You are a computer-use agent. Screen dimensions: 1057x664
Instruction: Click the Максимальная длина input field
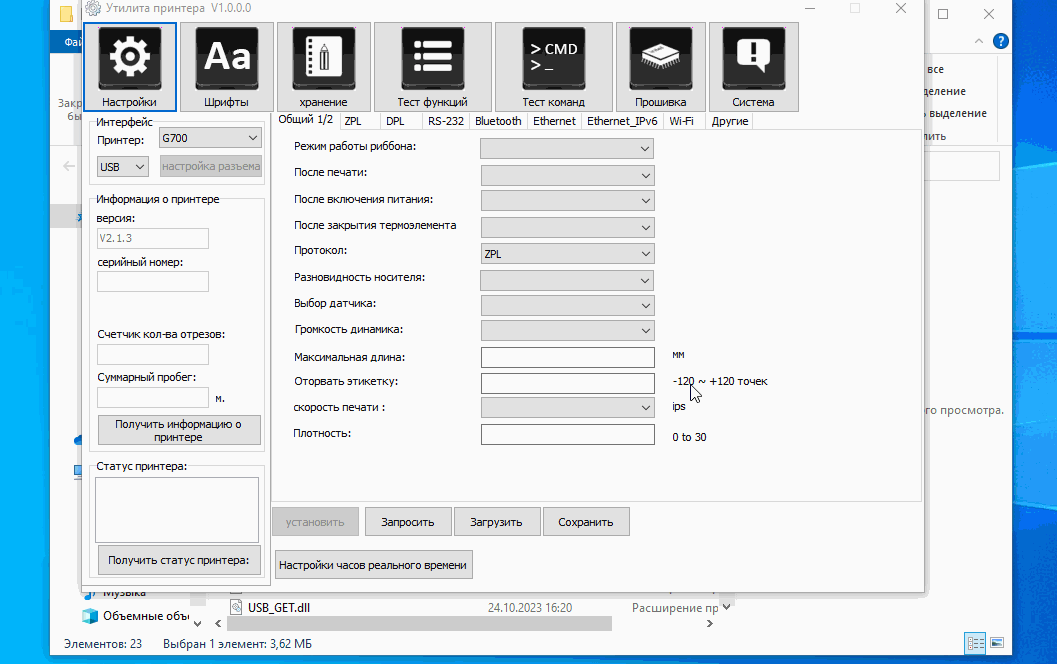pyautogui.click(x=567, y=357)
